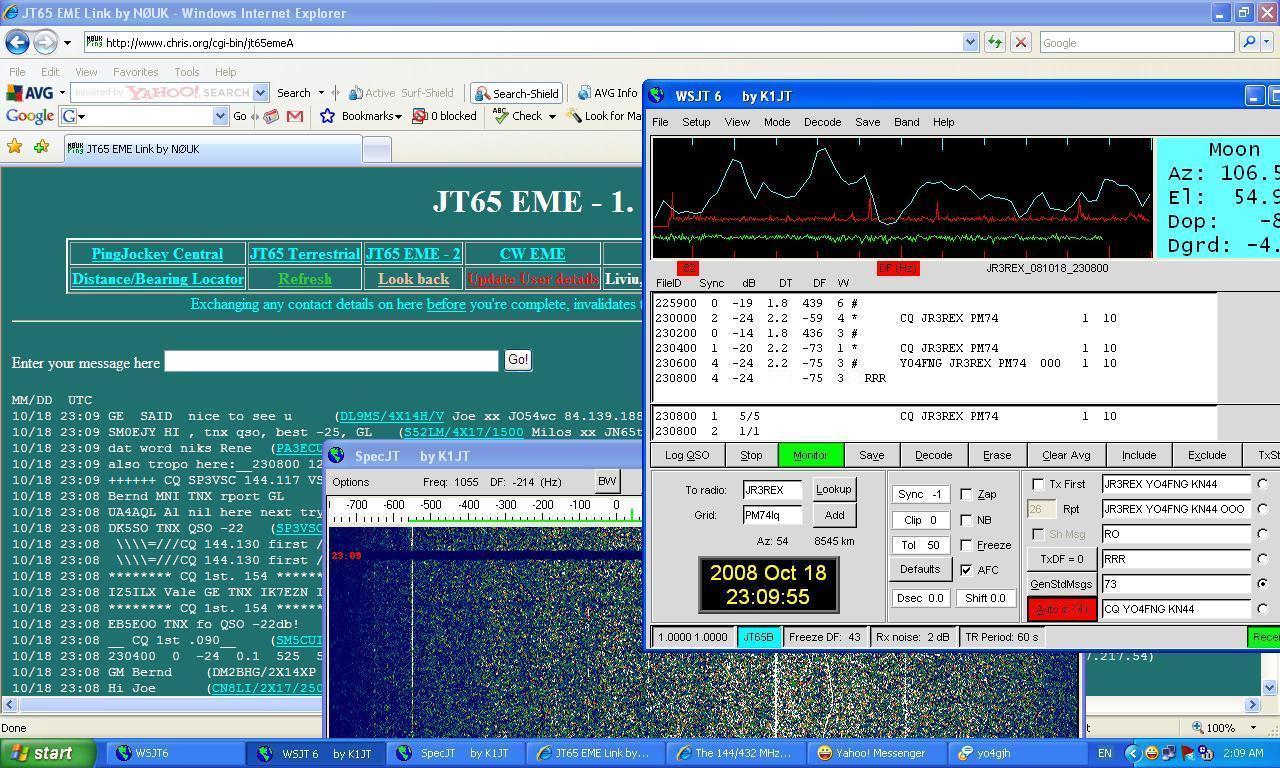
Task: Open the Band menu in WSJT
Action: pyautogui.click(x=906, y=122)
